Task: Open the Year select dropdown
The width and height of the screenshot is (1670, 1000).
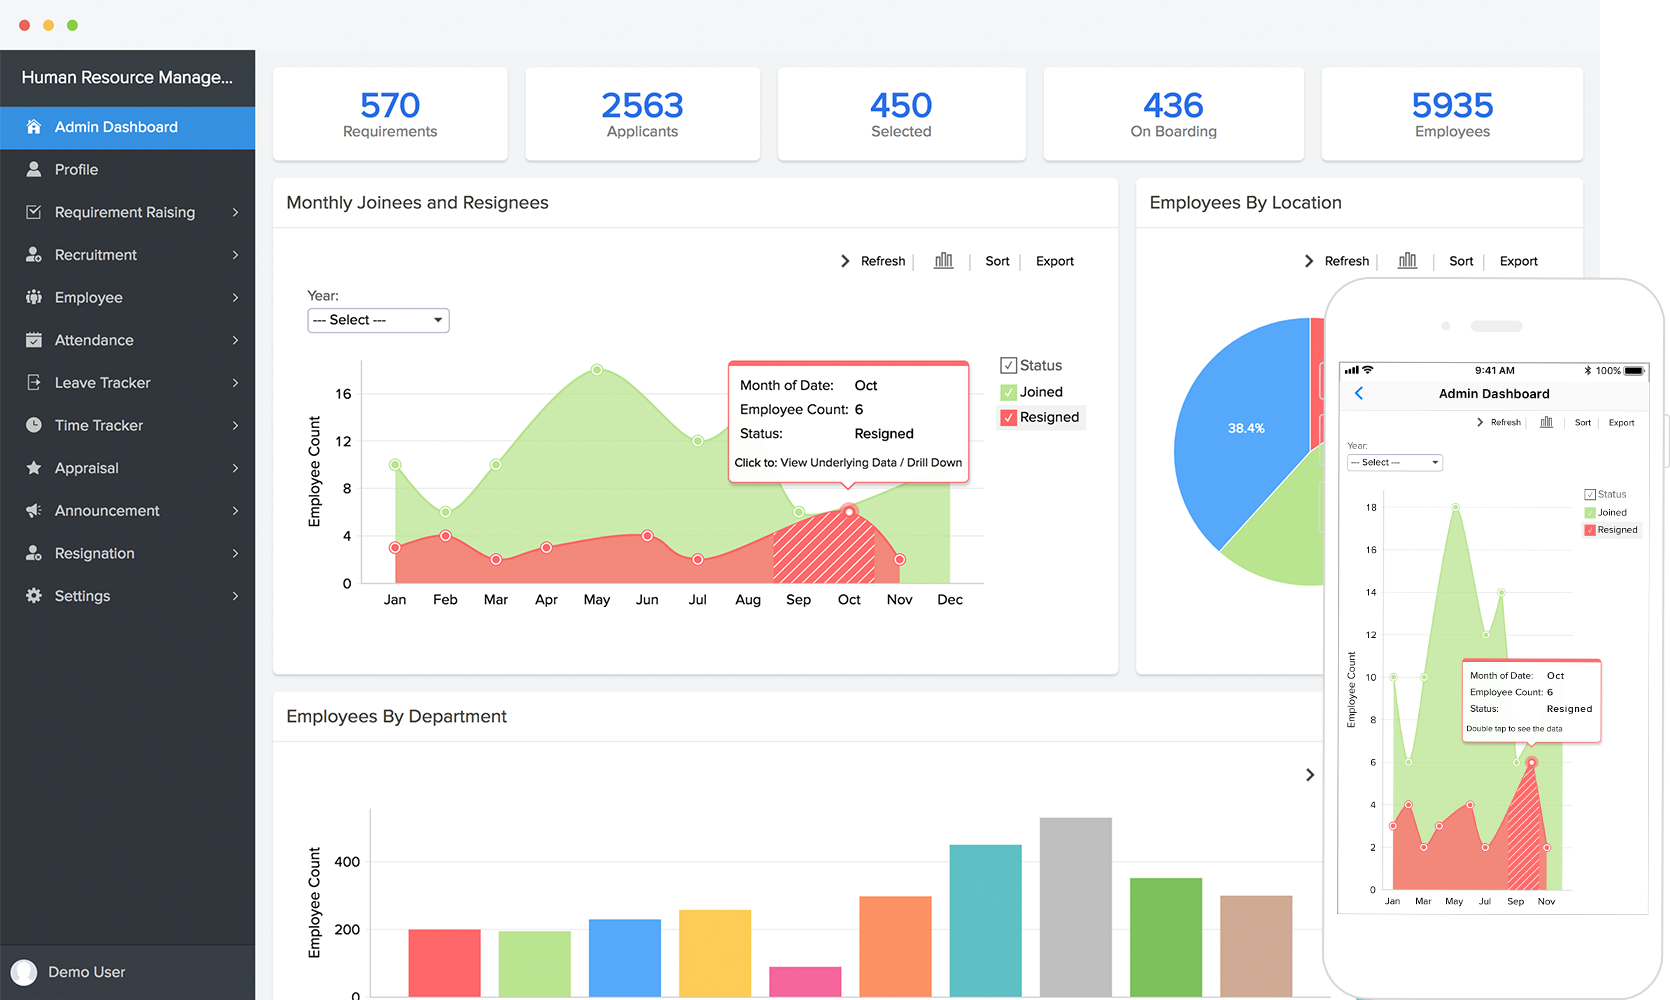Action: point(378,320)
